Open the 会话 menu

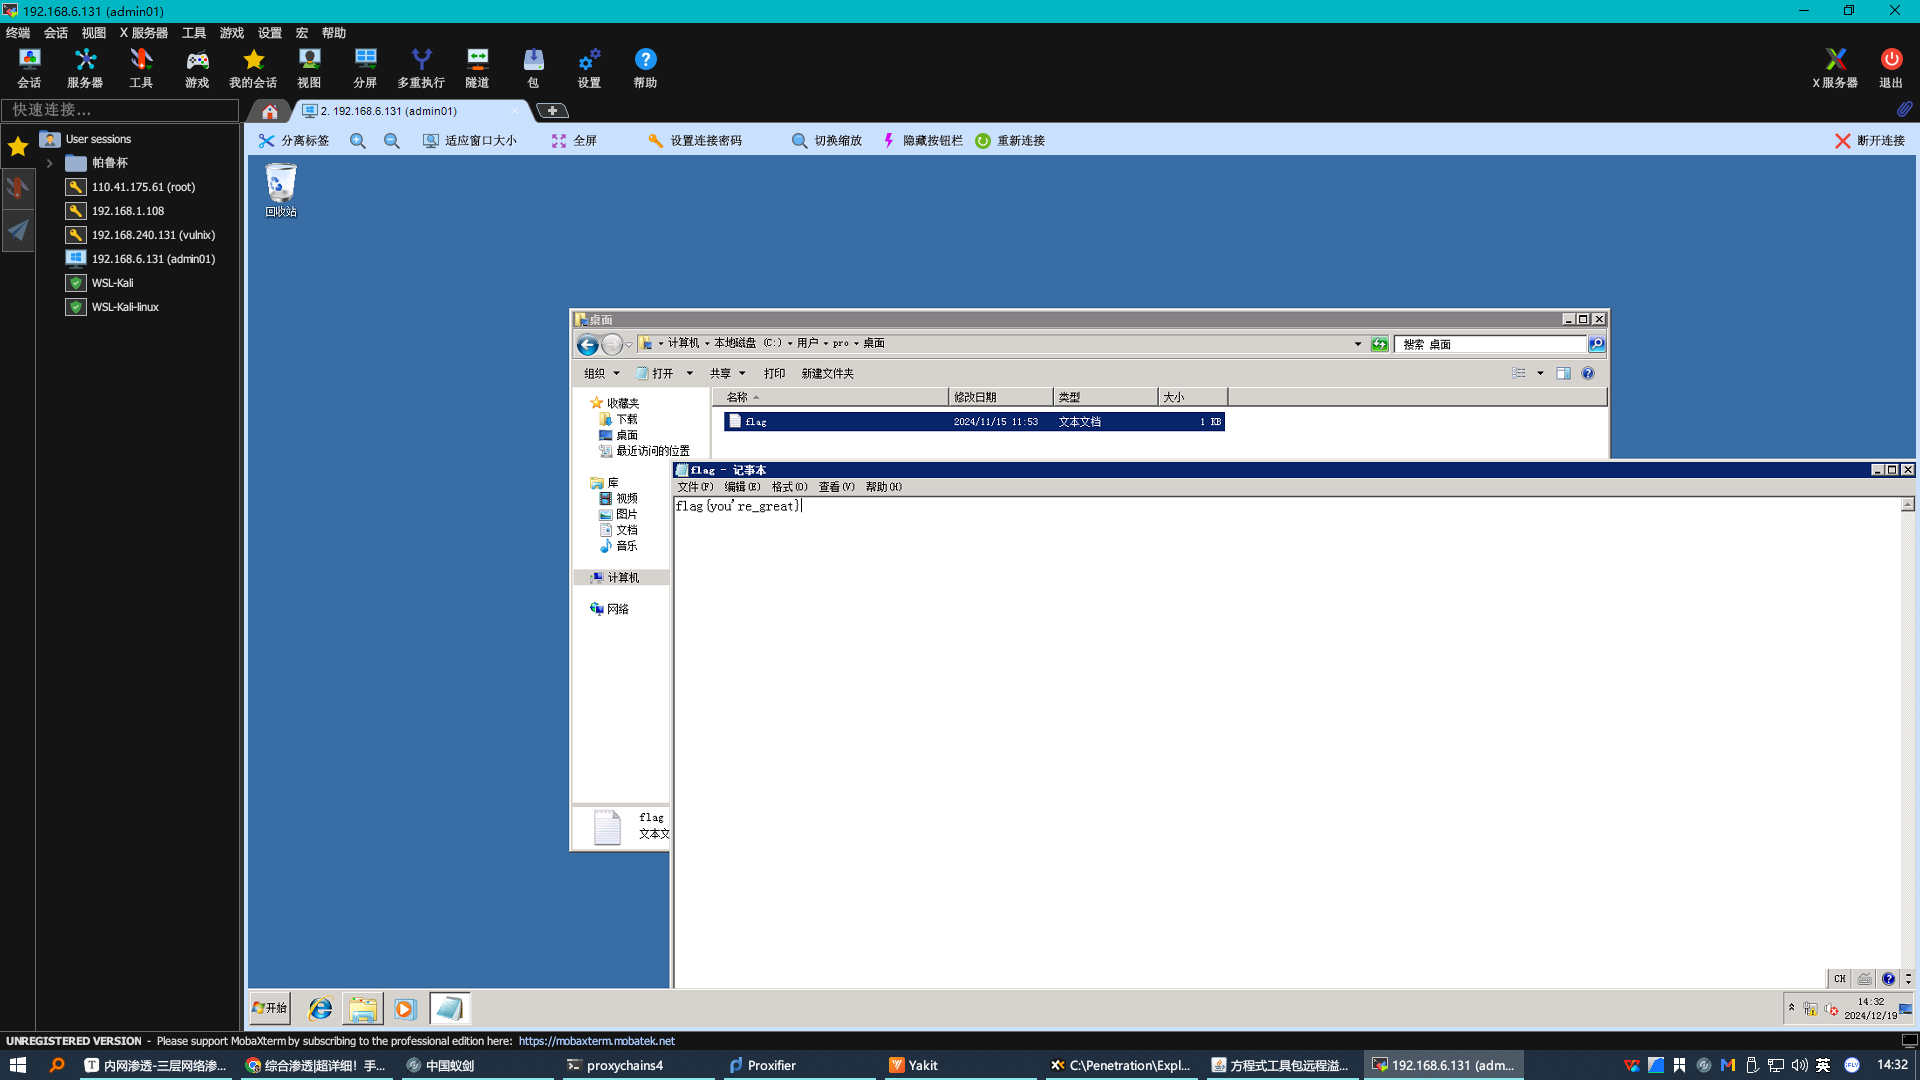(56, 33)
